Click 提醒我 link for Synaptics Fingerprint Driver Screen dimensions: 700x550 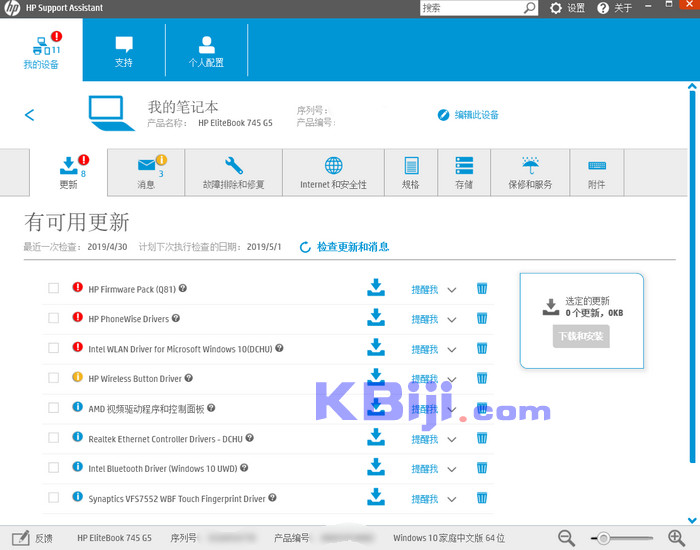[425, 499]
